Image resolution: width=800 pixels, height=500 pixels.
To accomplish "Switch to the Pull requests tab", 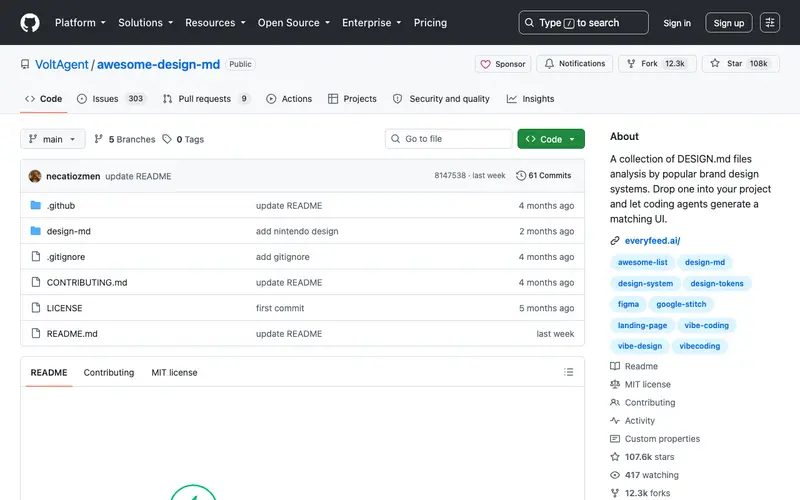I will point(207,99).
